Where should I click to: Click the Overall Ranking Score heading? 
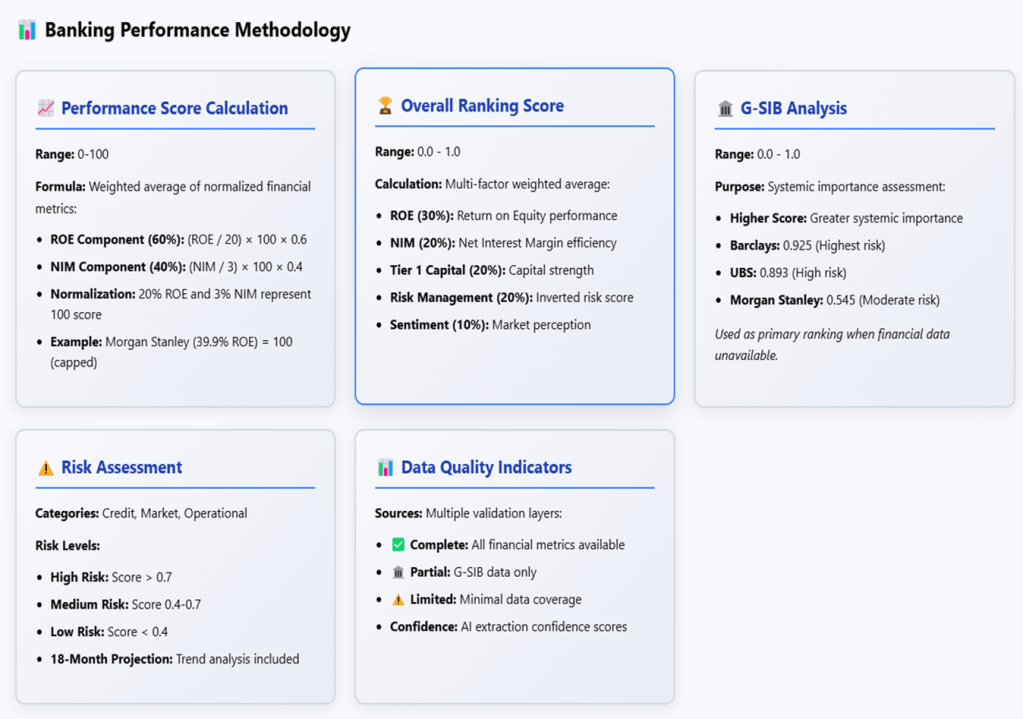click(482, 106)
